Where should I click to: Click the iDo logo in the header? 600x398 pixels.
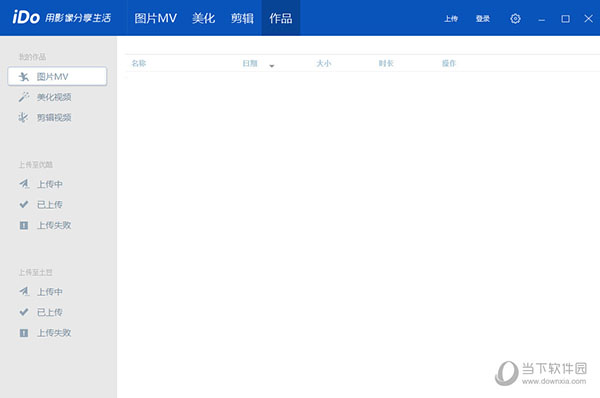(26, 18)
